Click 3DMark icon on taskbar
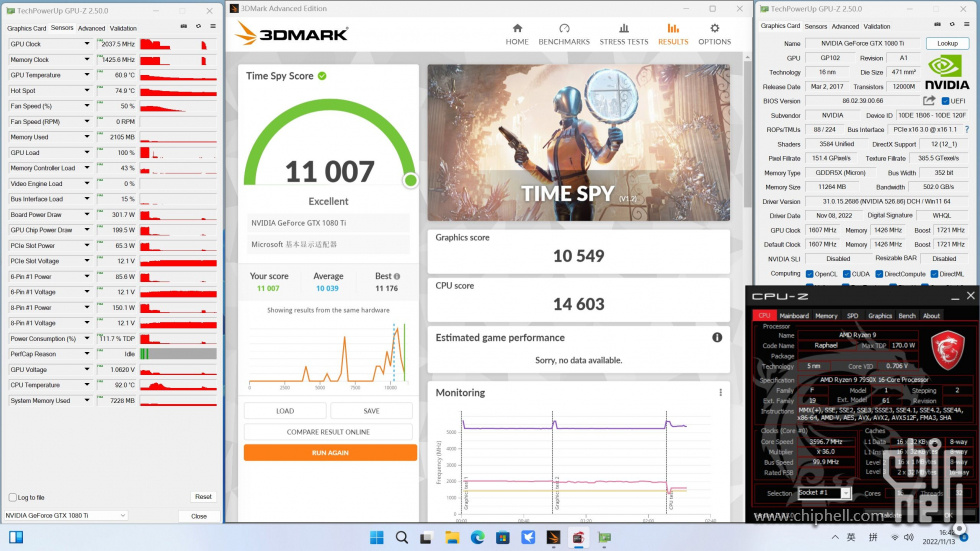 pyautogui.click(x=553, y=537)
